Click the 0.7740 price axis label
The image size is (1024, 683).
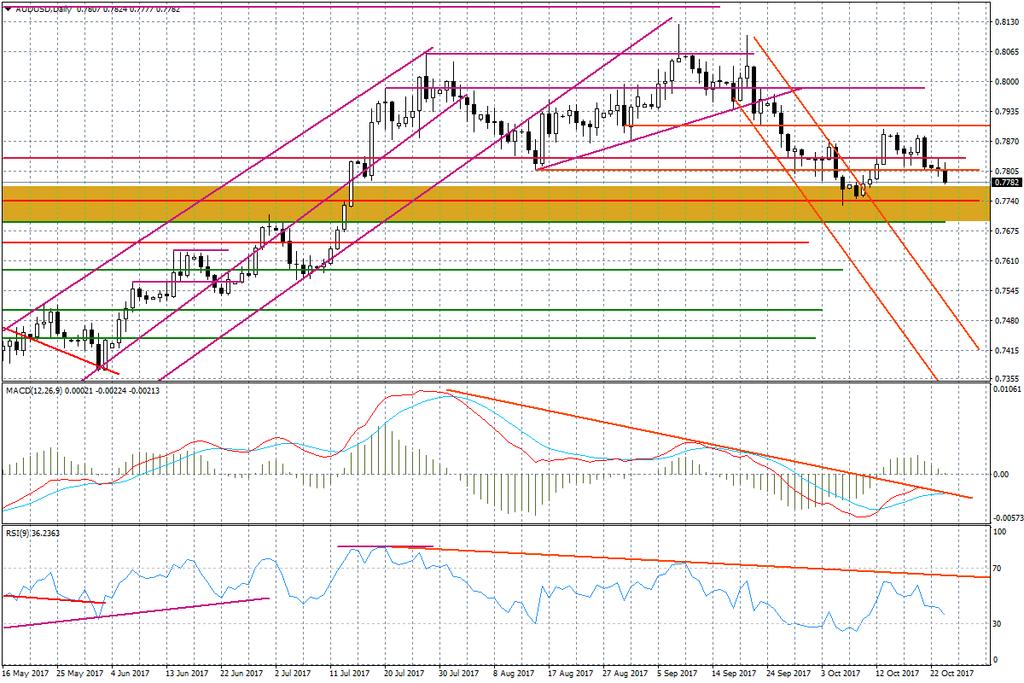[x=1006, y=202]
